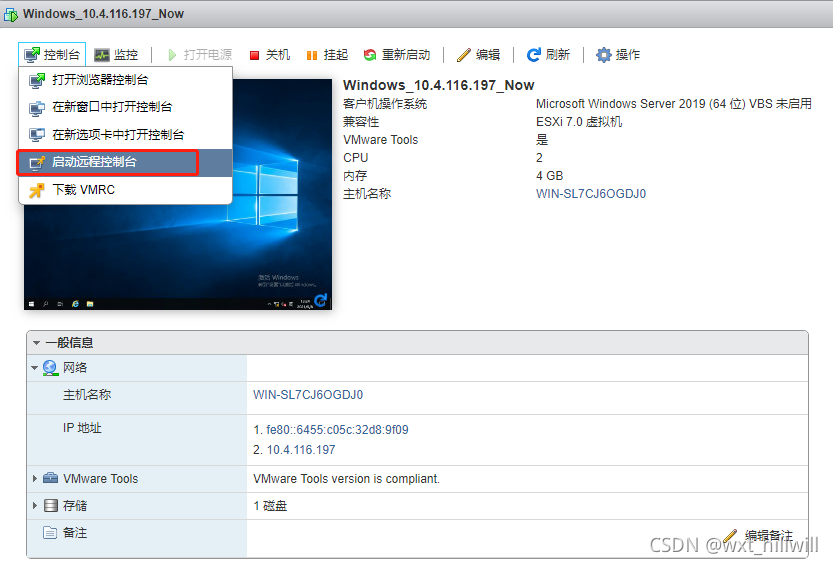Click the new-tab console menu icon

click(37, 135)
